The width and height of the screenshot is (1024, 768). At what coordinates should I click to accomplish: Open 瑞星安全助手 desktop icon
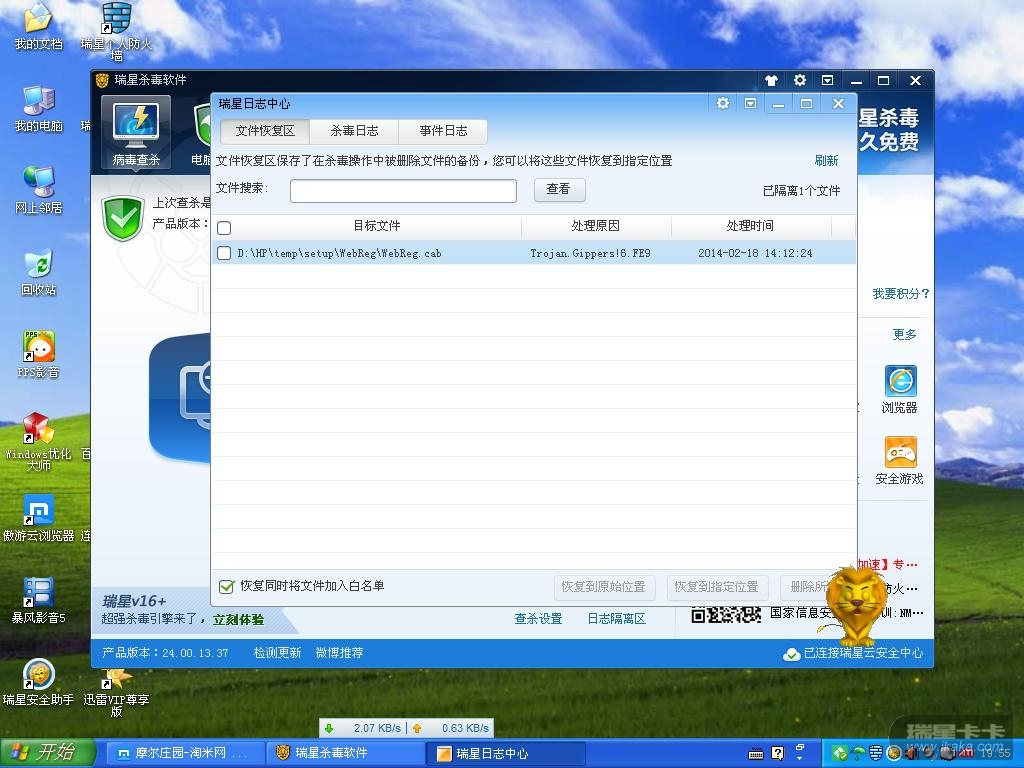coord(39,682)
